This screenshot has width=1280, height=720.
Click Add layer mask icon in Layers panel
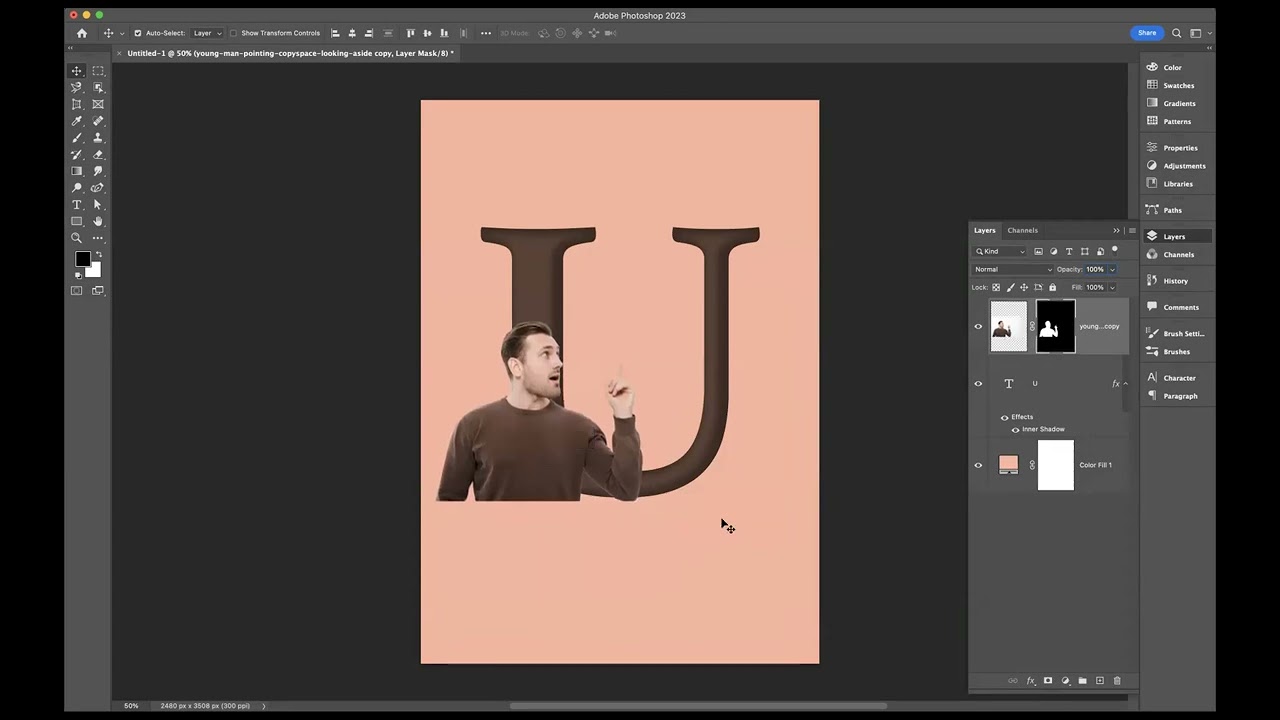pos(1048,681)
